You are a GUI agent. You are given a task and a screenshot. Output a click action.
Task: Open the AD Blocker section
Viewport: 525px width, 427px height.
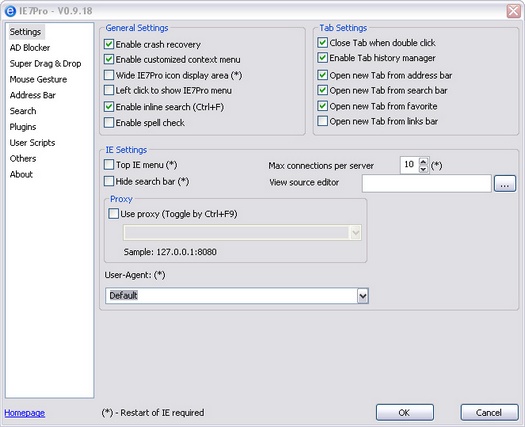pos(30,48)
